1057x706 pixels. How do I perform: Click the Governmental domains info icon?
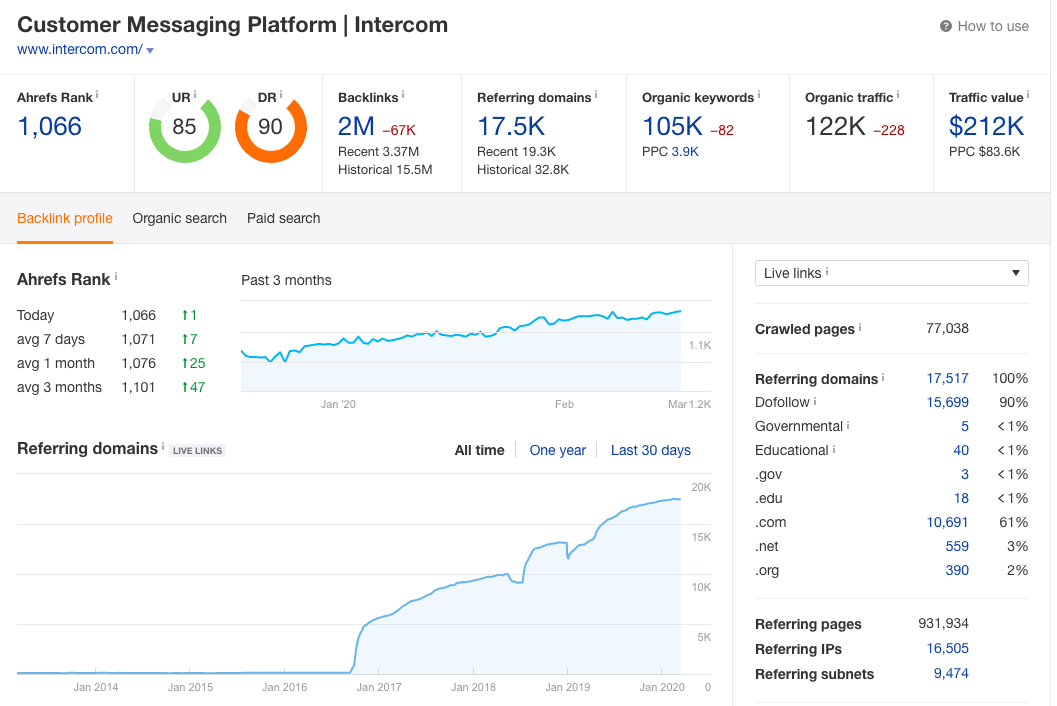point(847,426)
